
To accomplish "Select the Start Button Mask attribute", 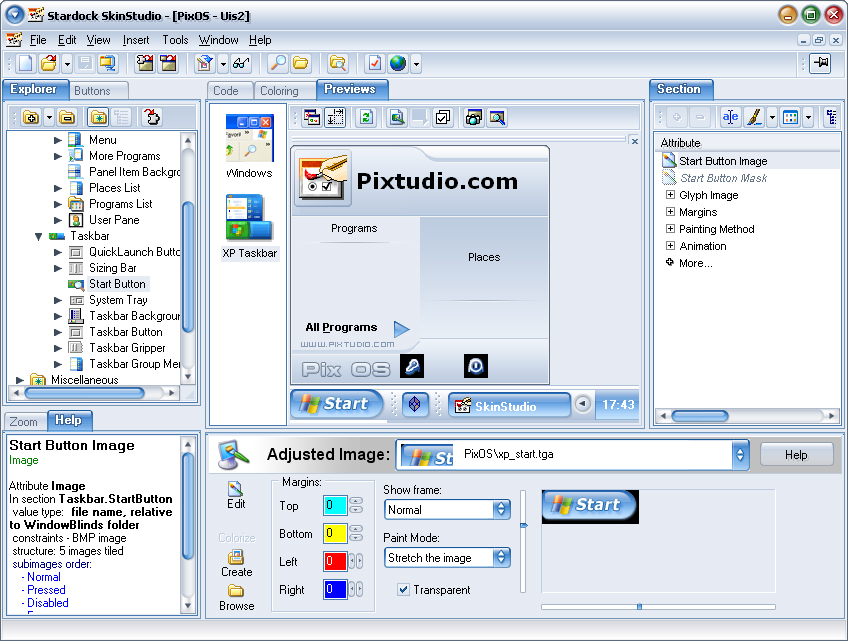I will click(723, 178).
